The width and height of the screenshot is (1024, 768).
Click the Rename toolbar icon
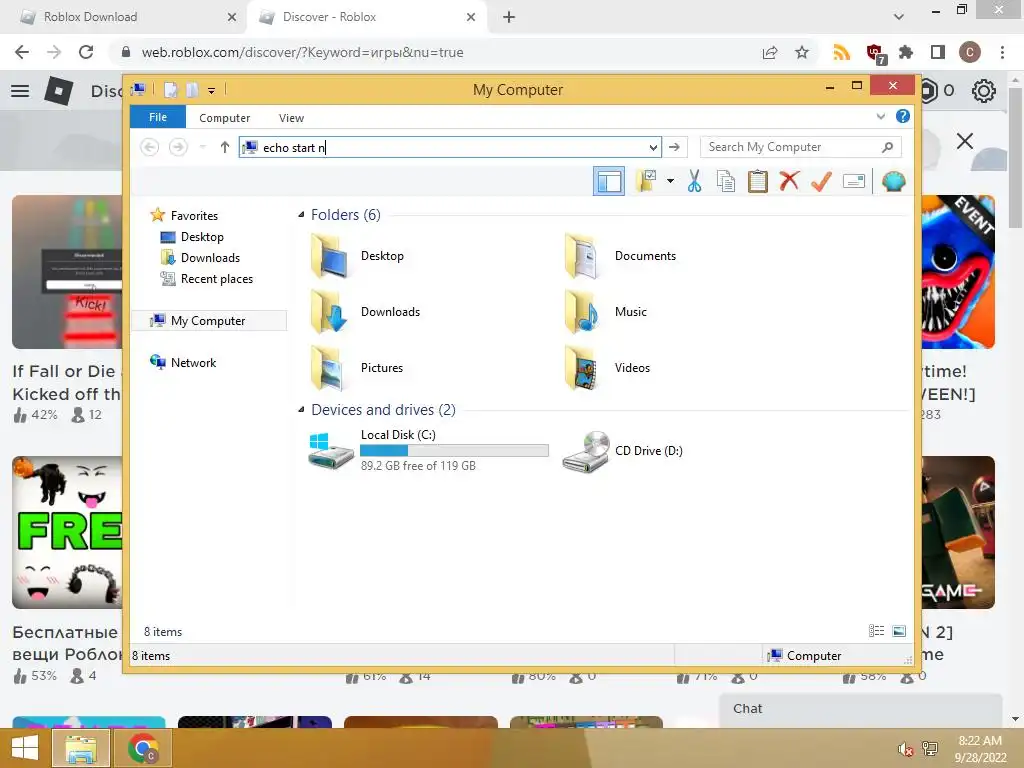tap(854, 181)
